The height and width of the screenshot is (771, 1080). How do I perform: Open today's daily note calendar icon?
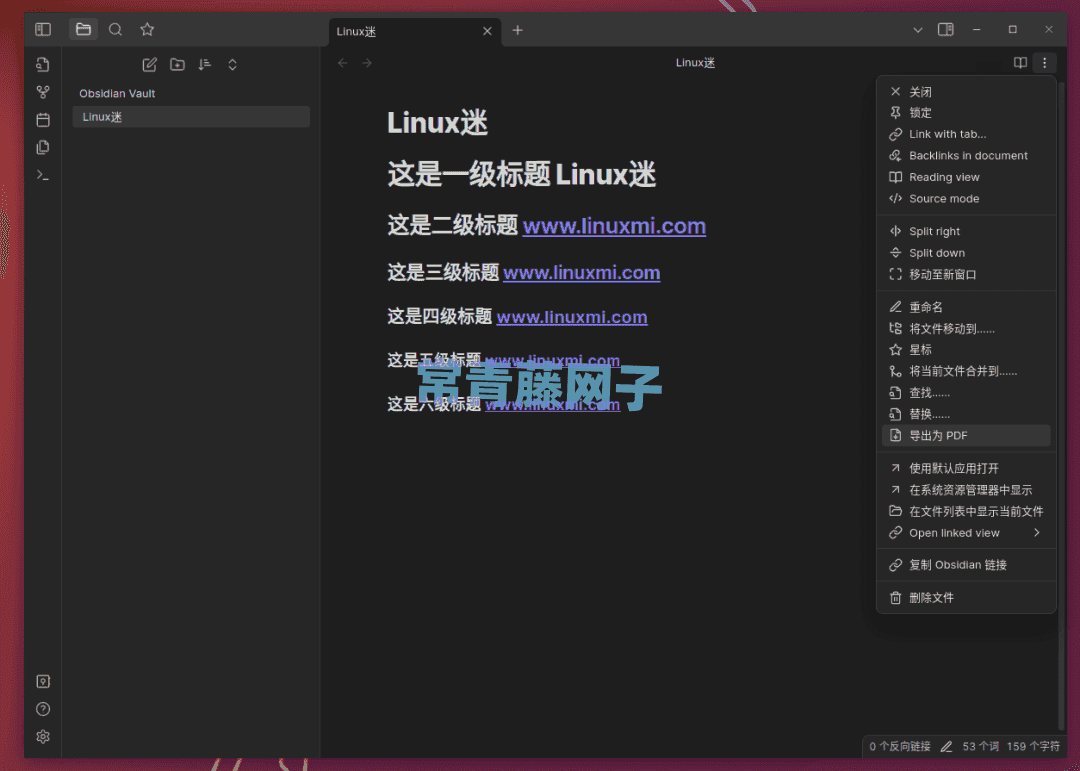(x=43, y=120)
